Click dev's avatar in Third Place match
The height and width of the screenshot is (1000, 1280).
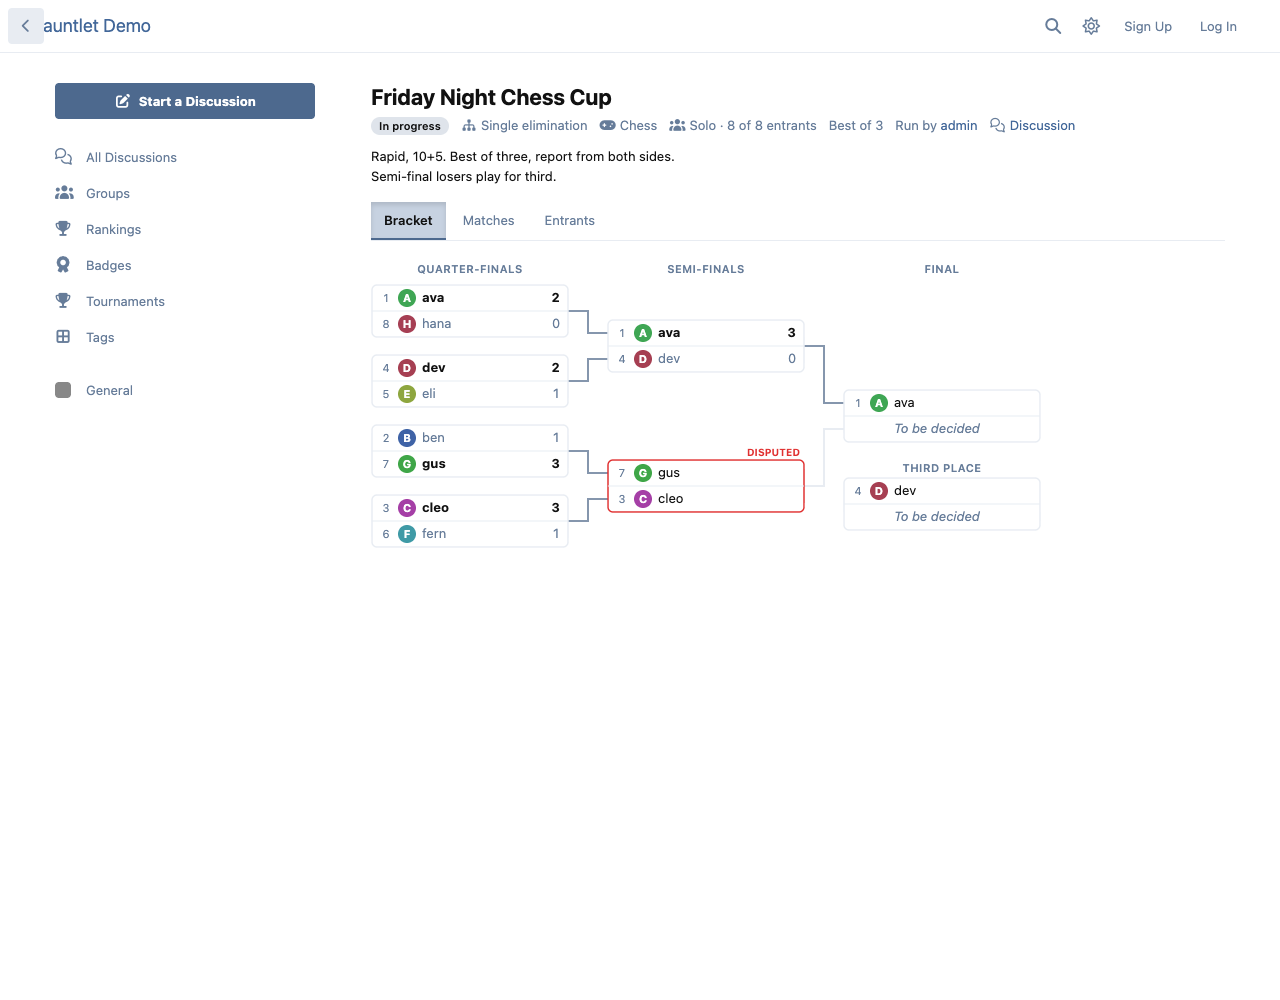[x=879, y=491]
